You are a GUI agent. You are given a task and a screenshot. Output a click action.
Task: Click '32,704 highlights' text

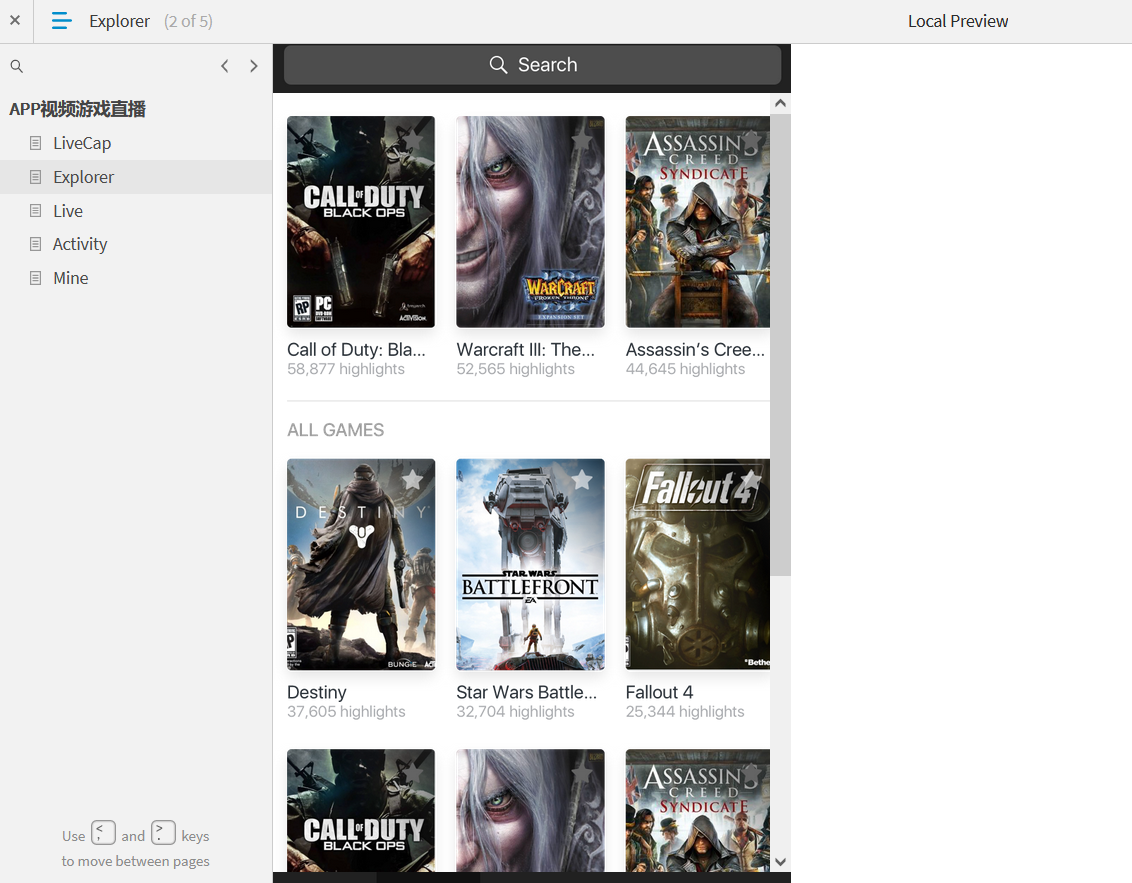(515, 712)
